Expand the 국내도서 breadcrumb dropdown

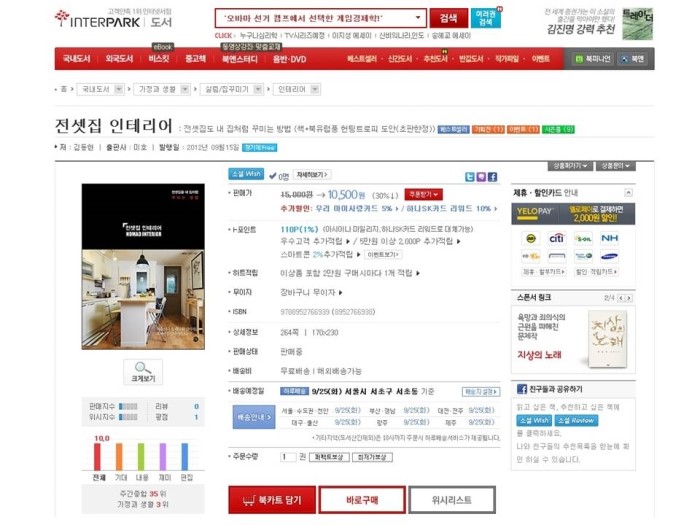pyautogui.click(x=118, y=89)
